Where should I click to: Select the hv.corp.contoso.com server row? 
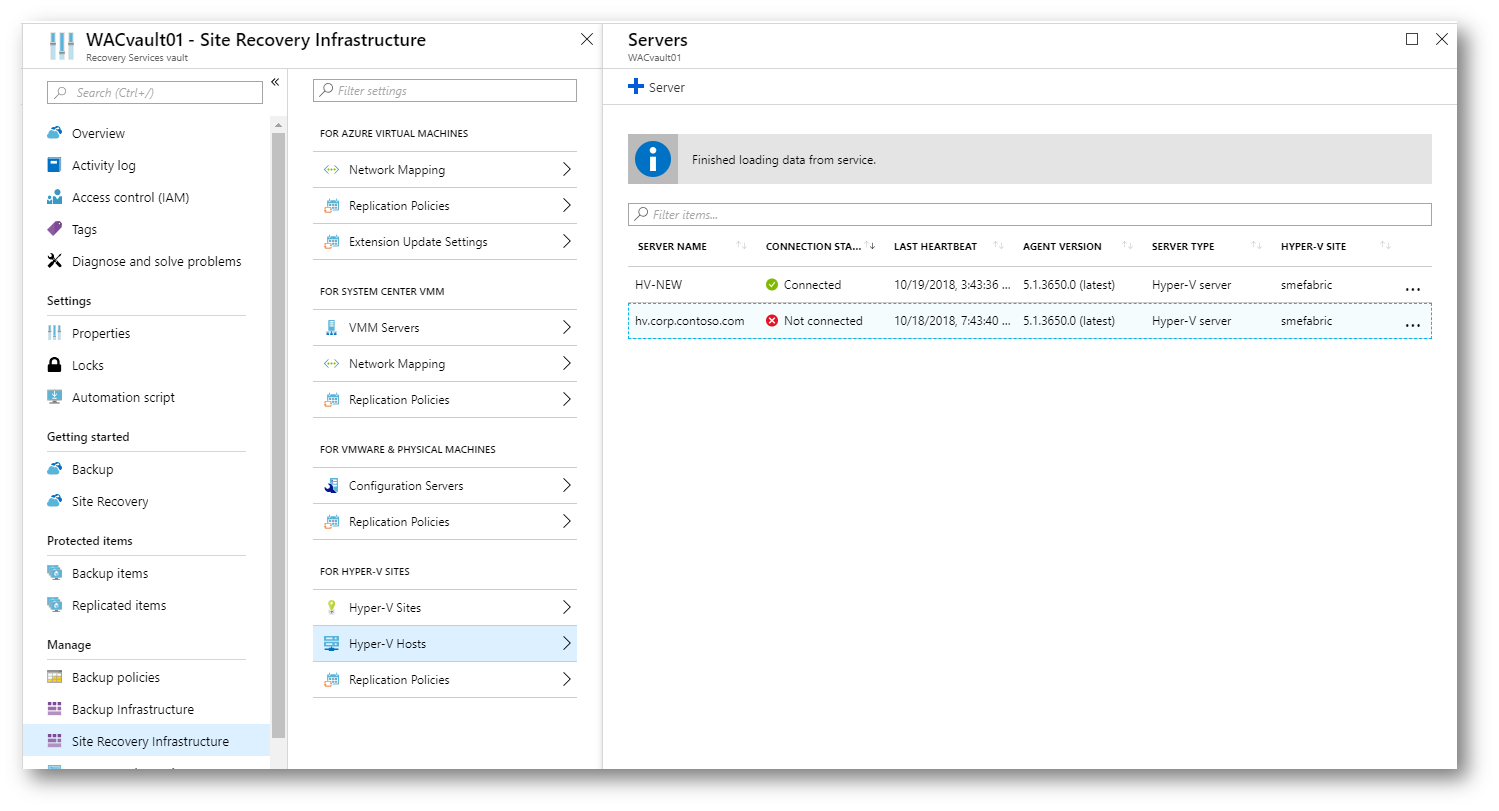coord(1029,321)
